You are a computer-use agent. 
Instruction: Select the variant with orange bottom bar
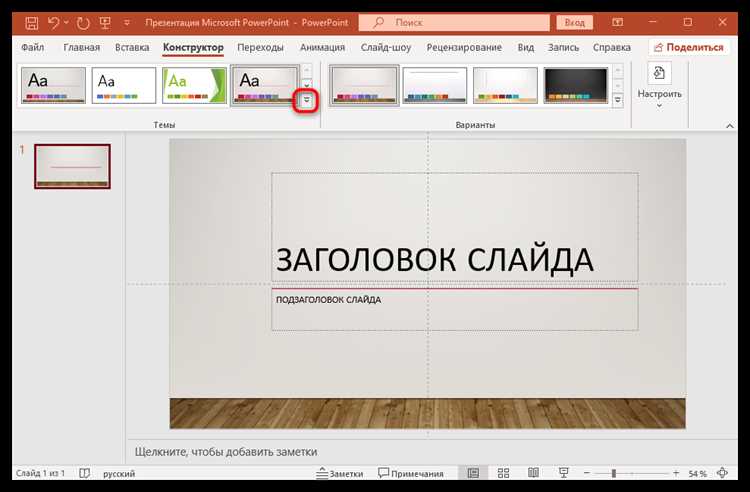(505, 85)
